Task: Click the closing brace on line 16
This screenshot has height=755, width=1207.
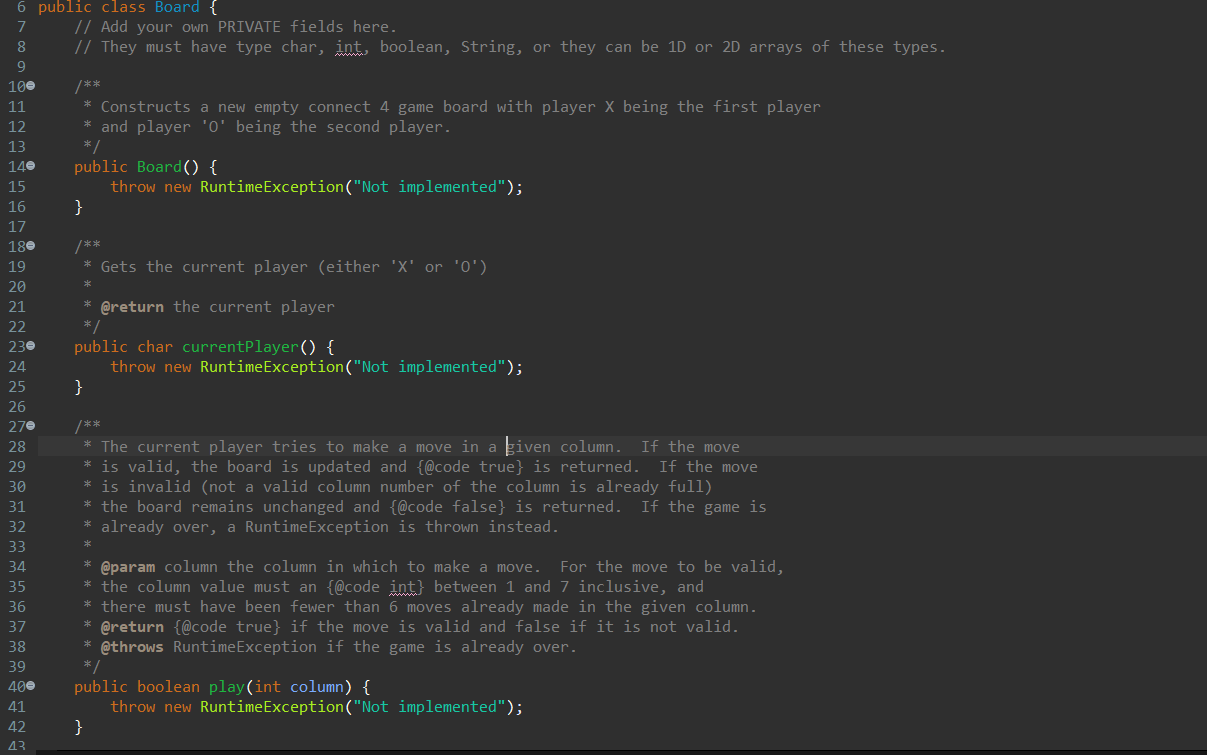Action: click(78, 207)
